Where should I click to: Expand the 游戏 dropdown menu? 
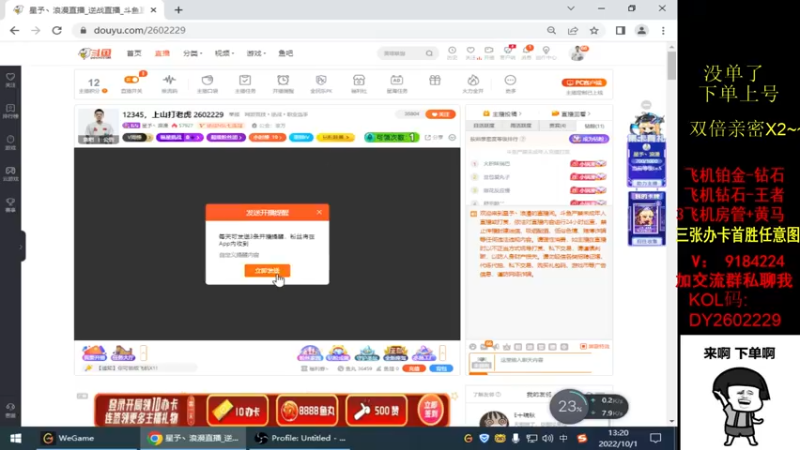click(256, 53)
